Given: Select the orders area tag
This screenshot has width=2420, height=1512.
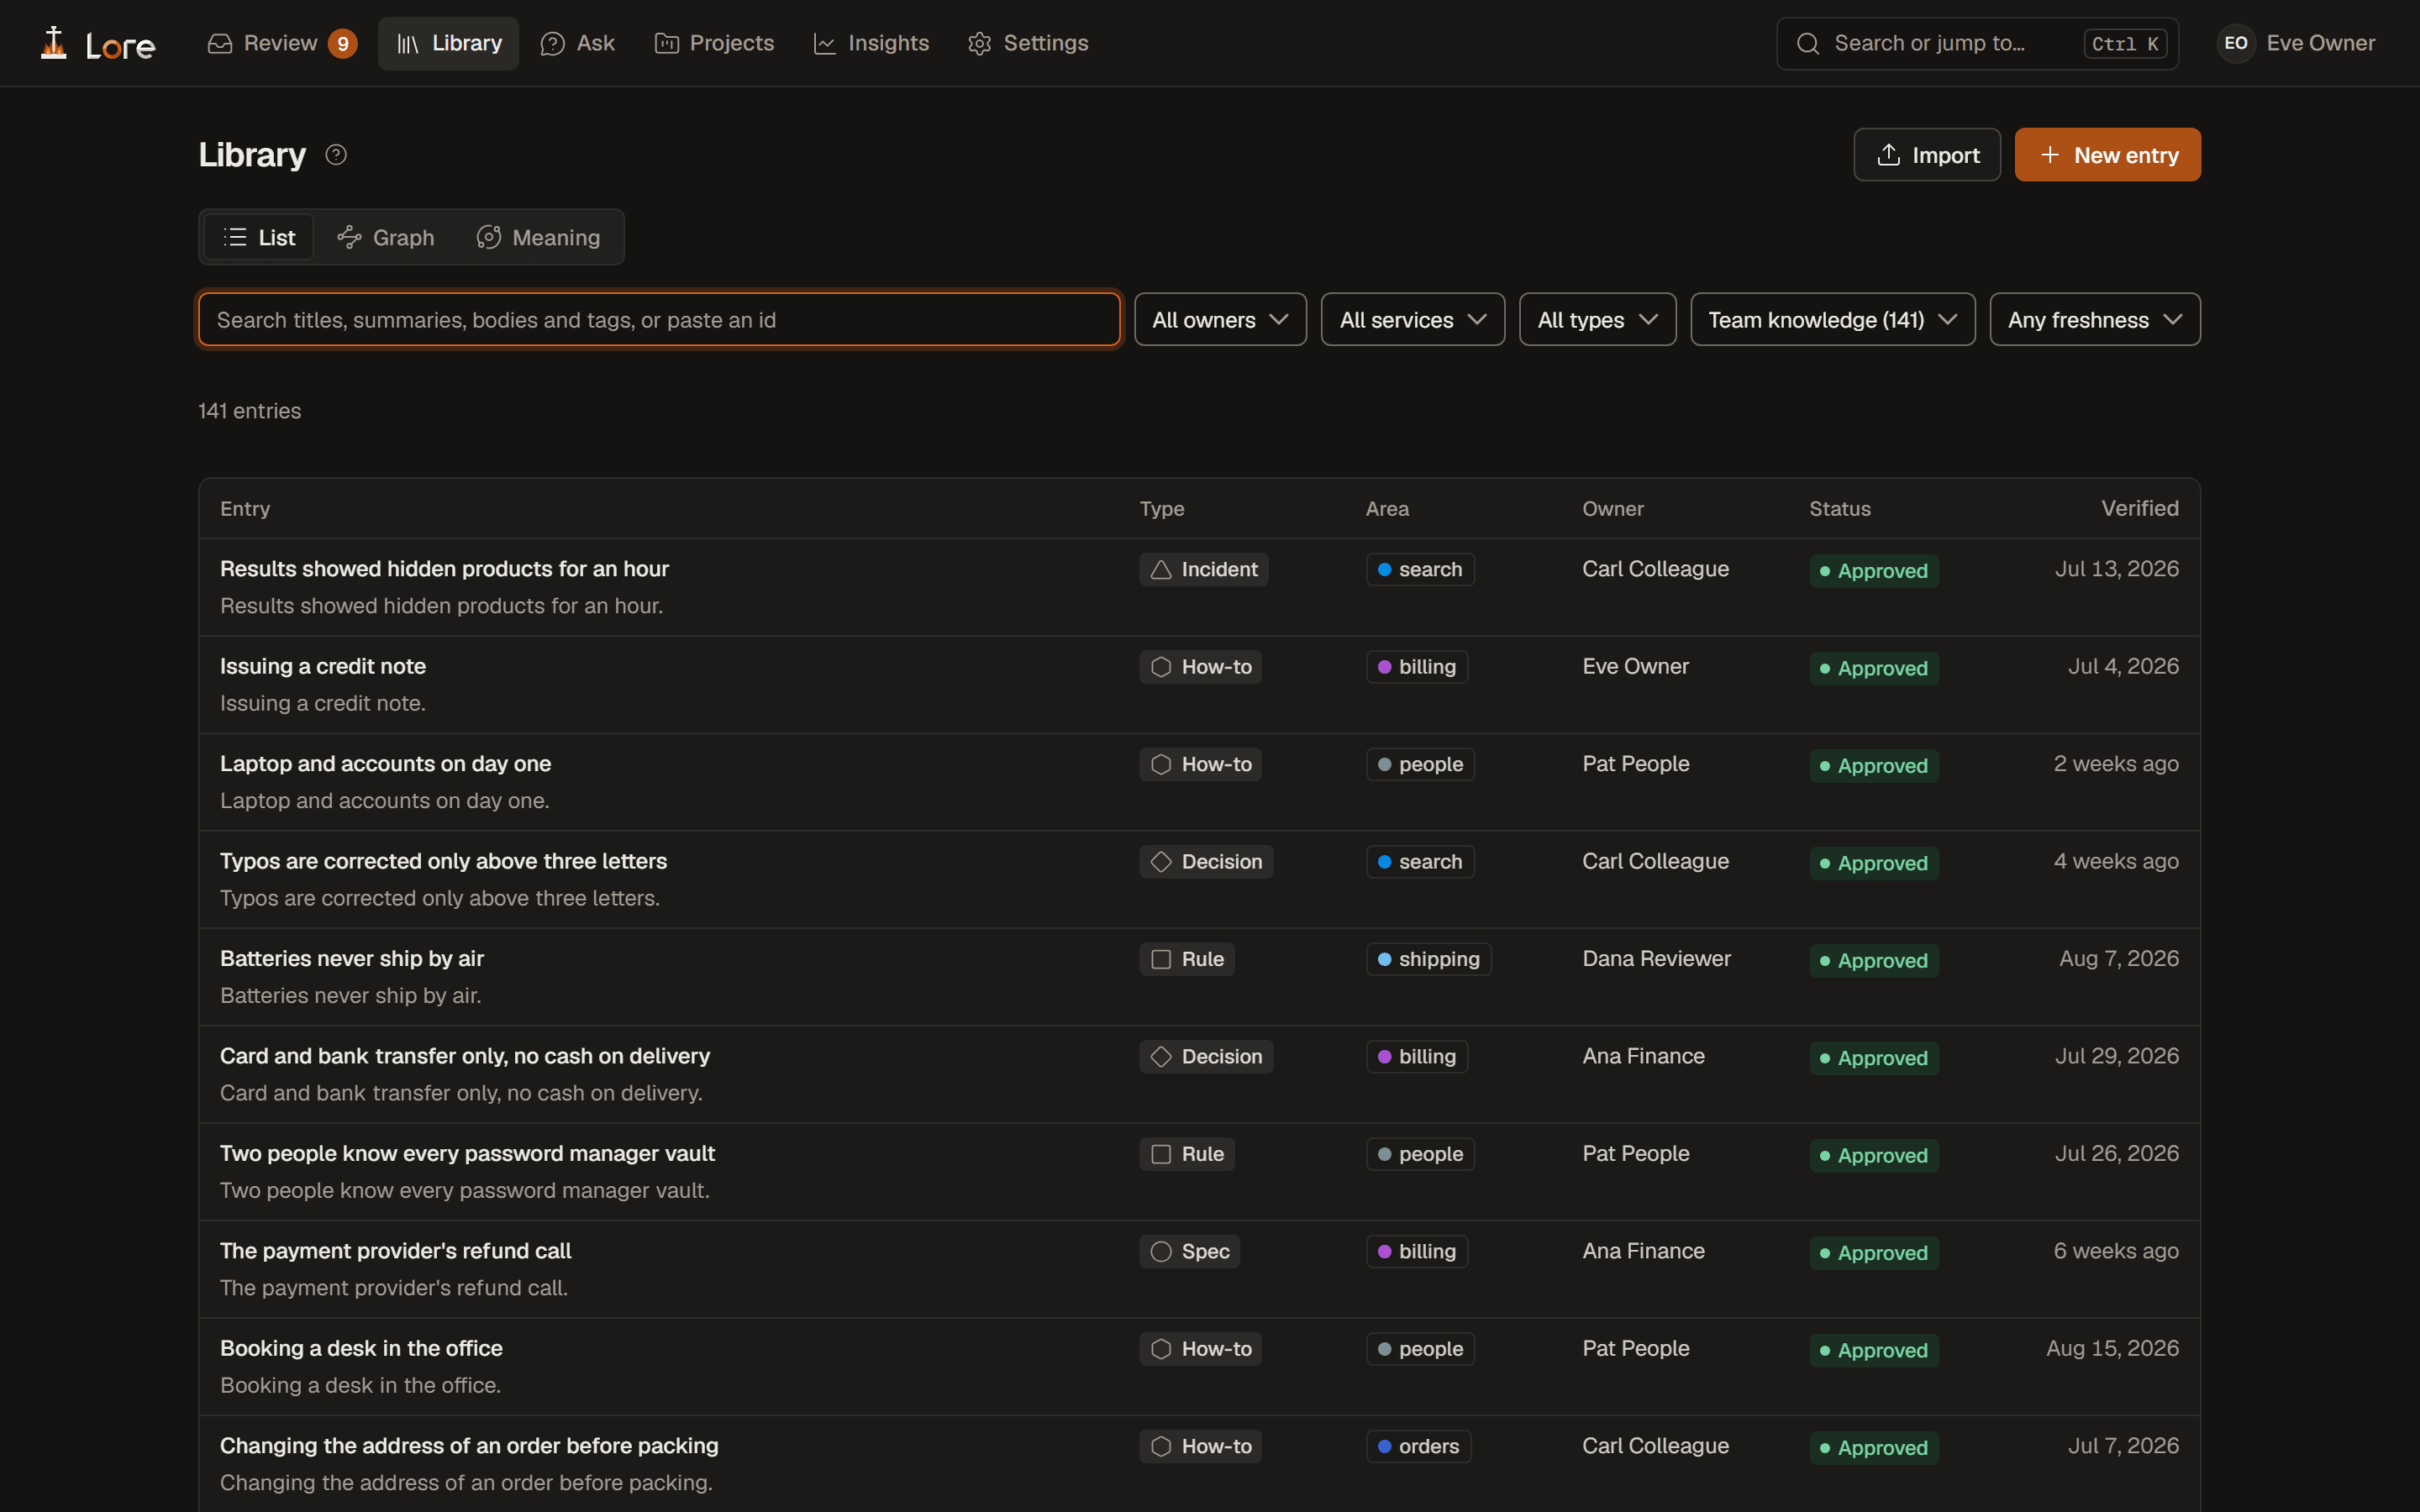Looking at the screenshot, I should pyautogui.click(x=1419, y=1446).
